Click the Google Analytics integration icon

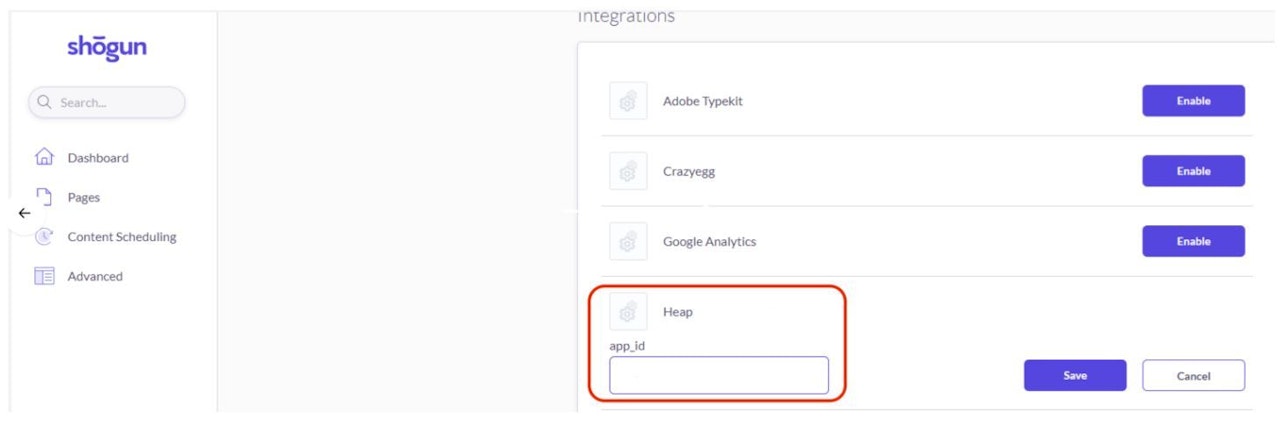[628, 241]
